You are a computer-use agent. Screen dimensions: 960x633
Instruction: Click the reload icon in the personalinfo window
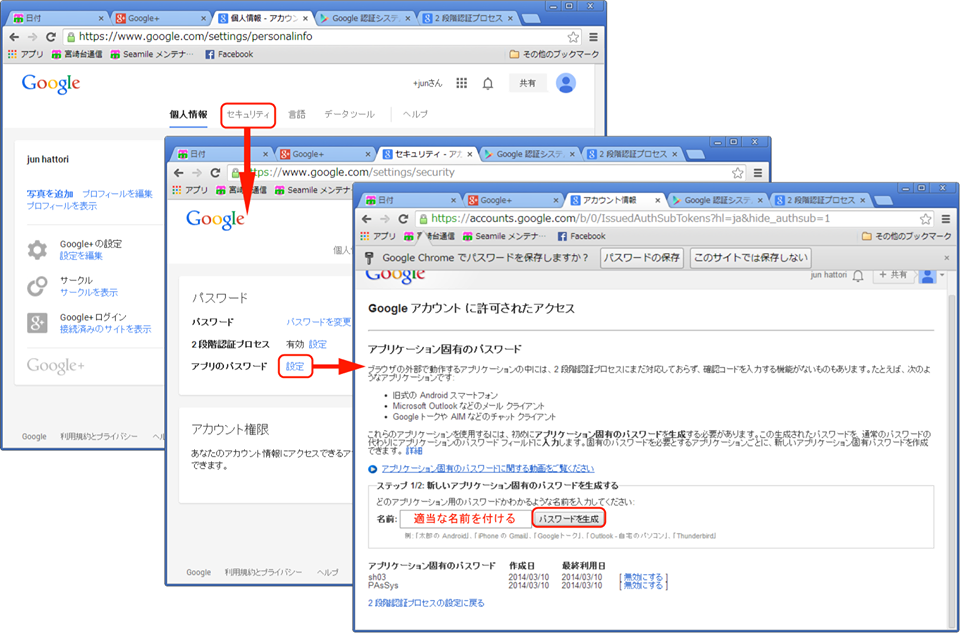(x=51, y=37)
